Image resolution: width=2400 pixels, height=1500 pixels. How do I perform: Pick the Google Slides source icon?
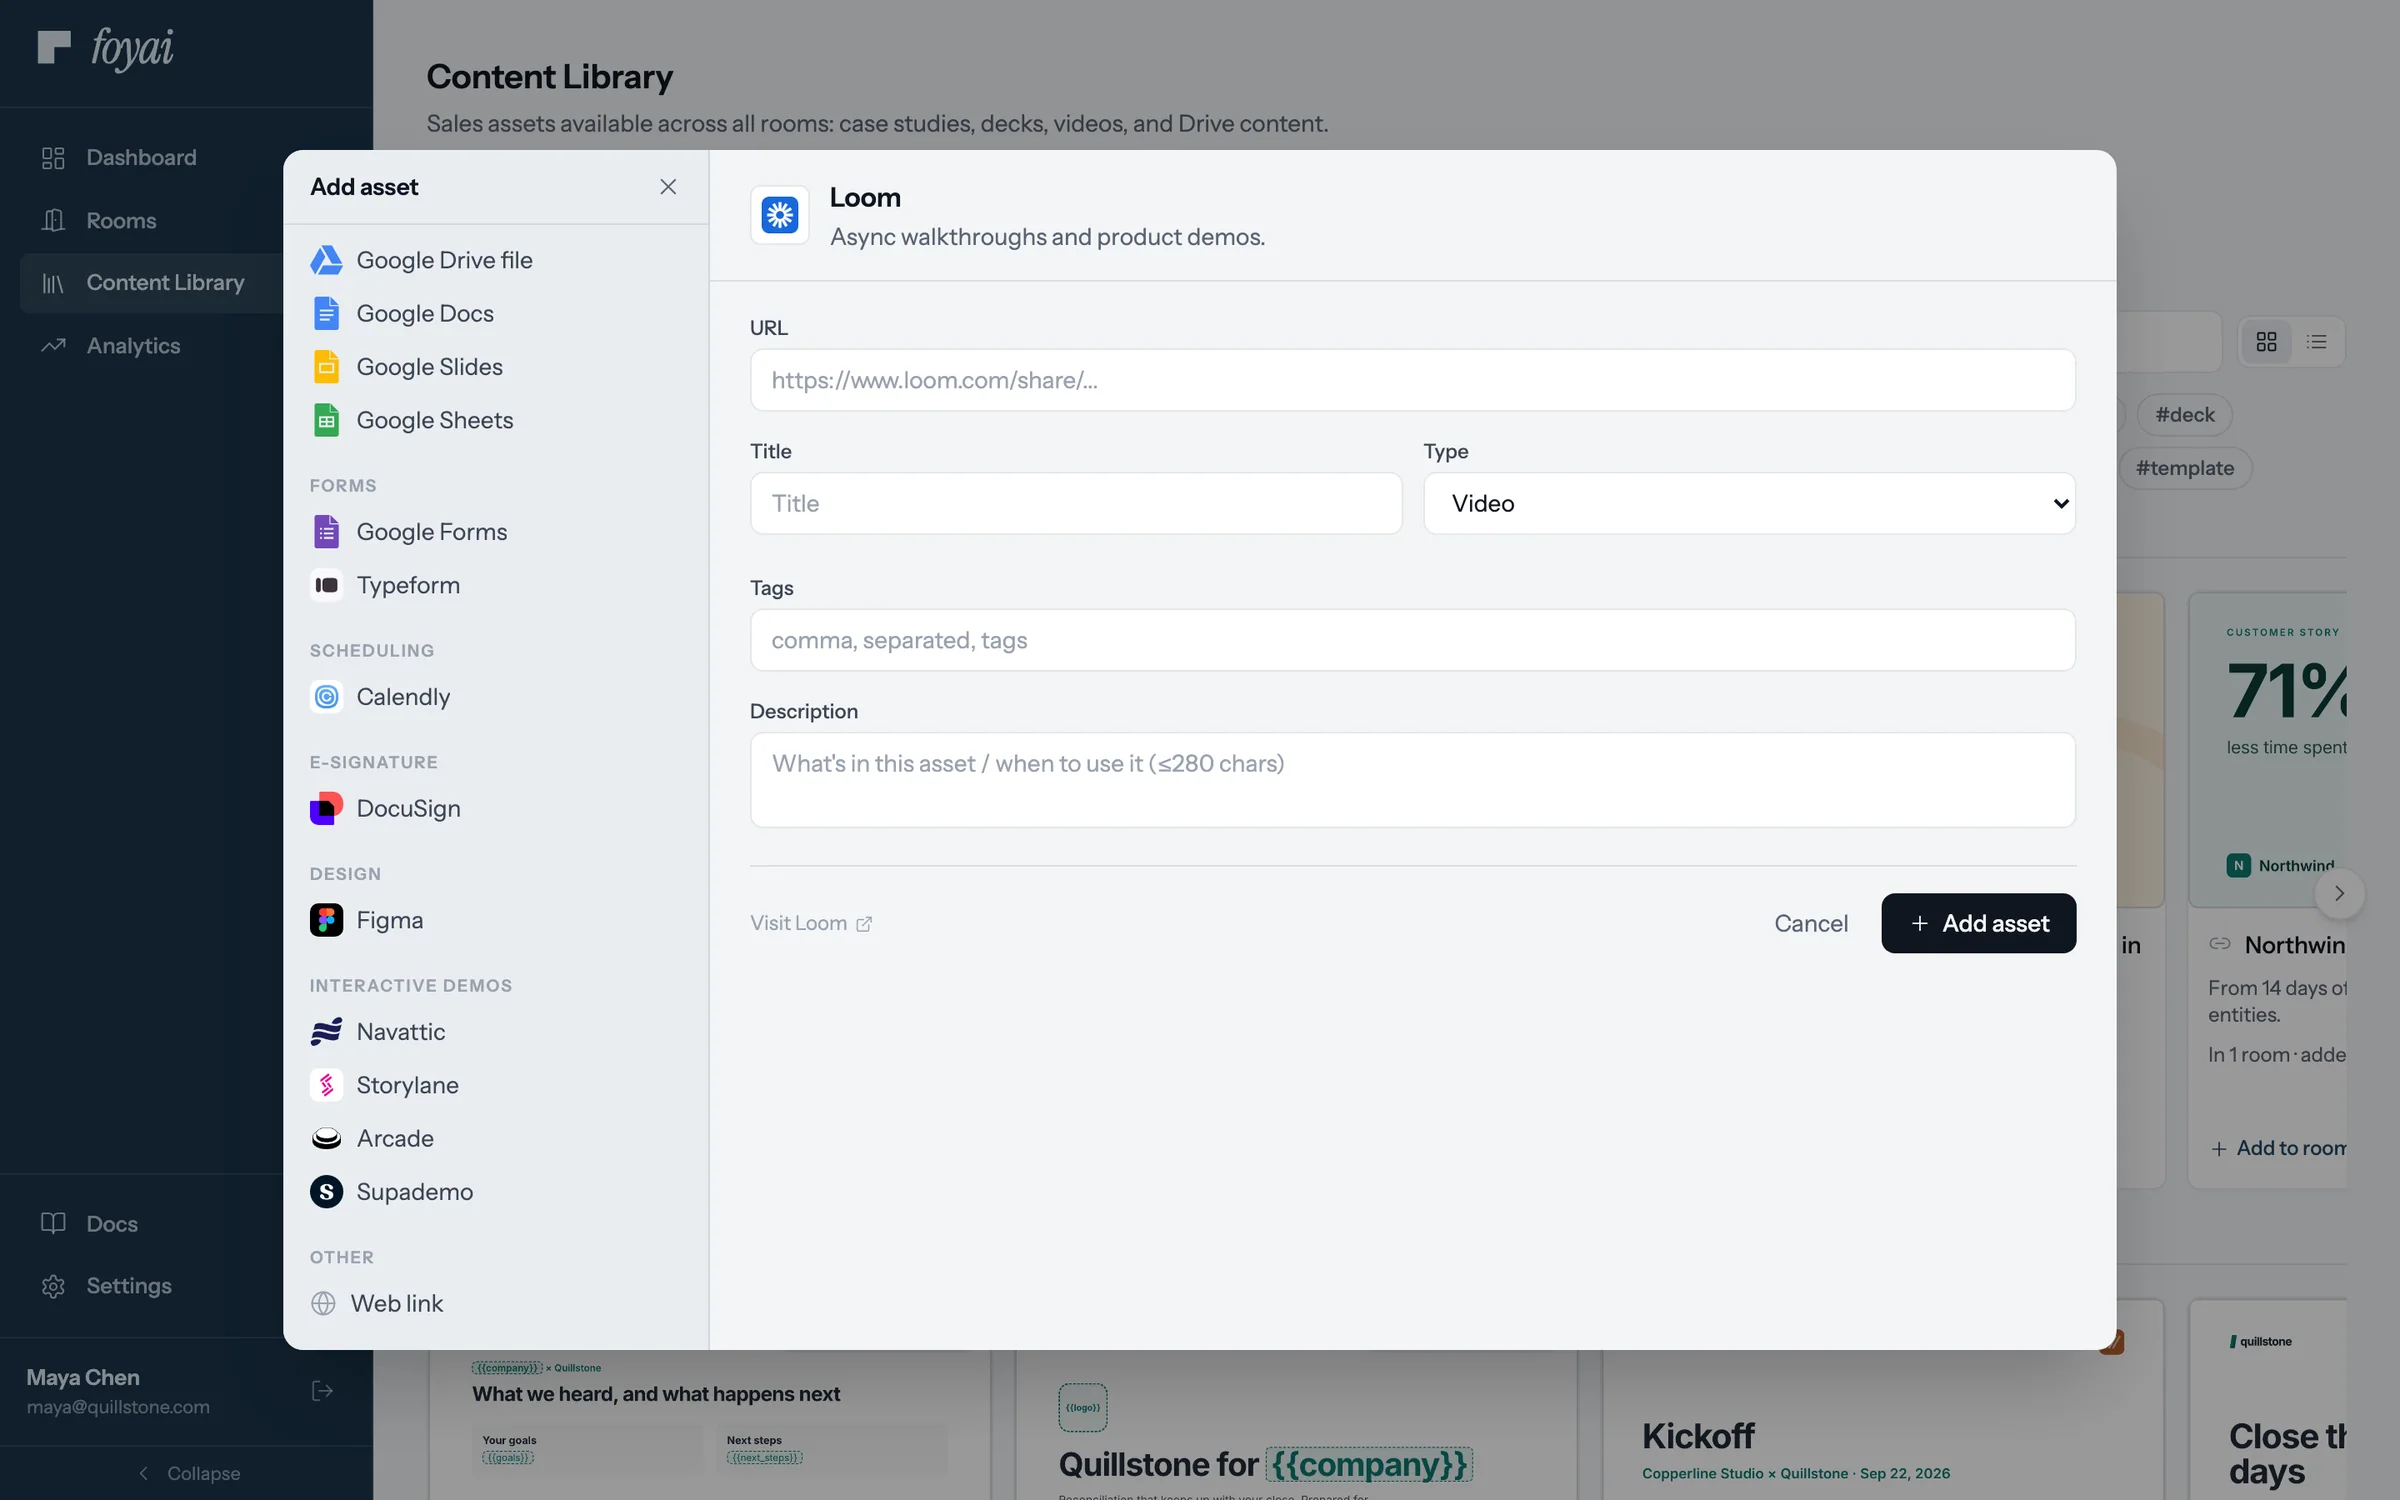coord(326,367)
